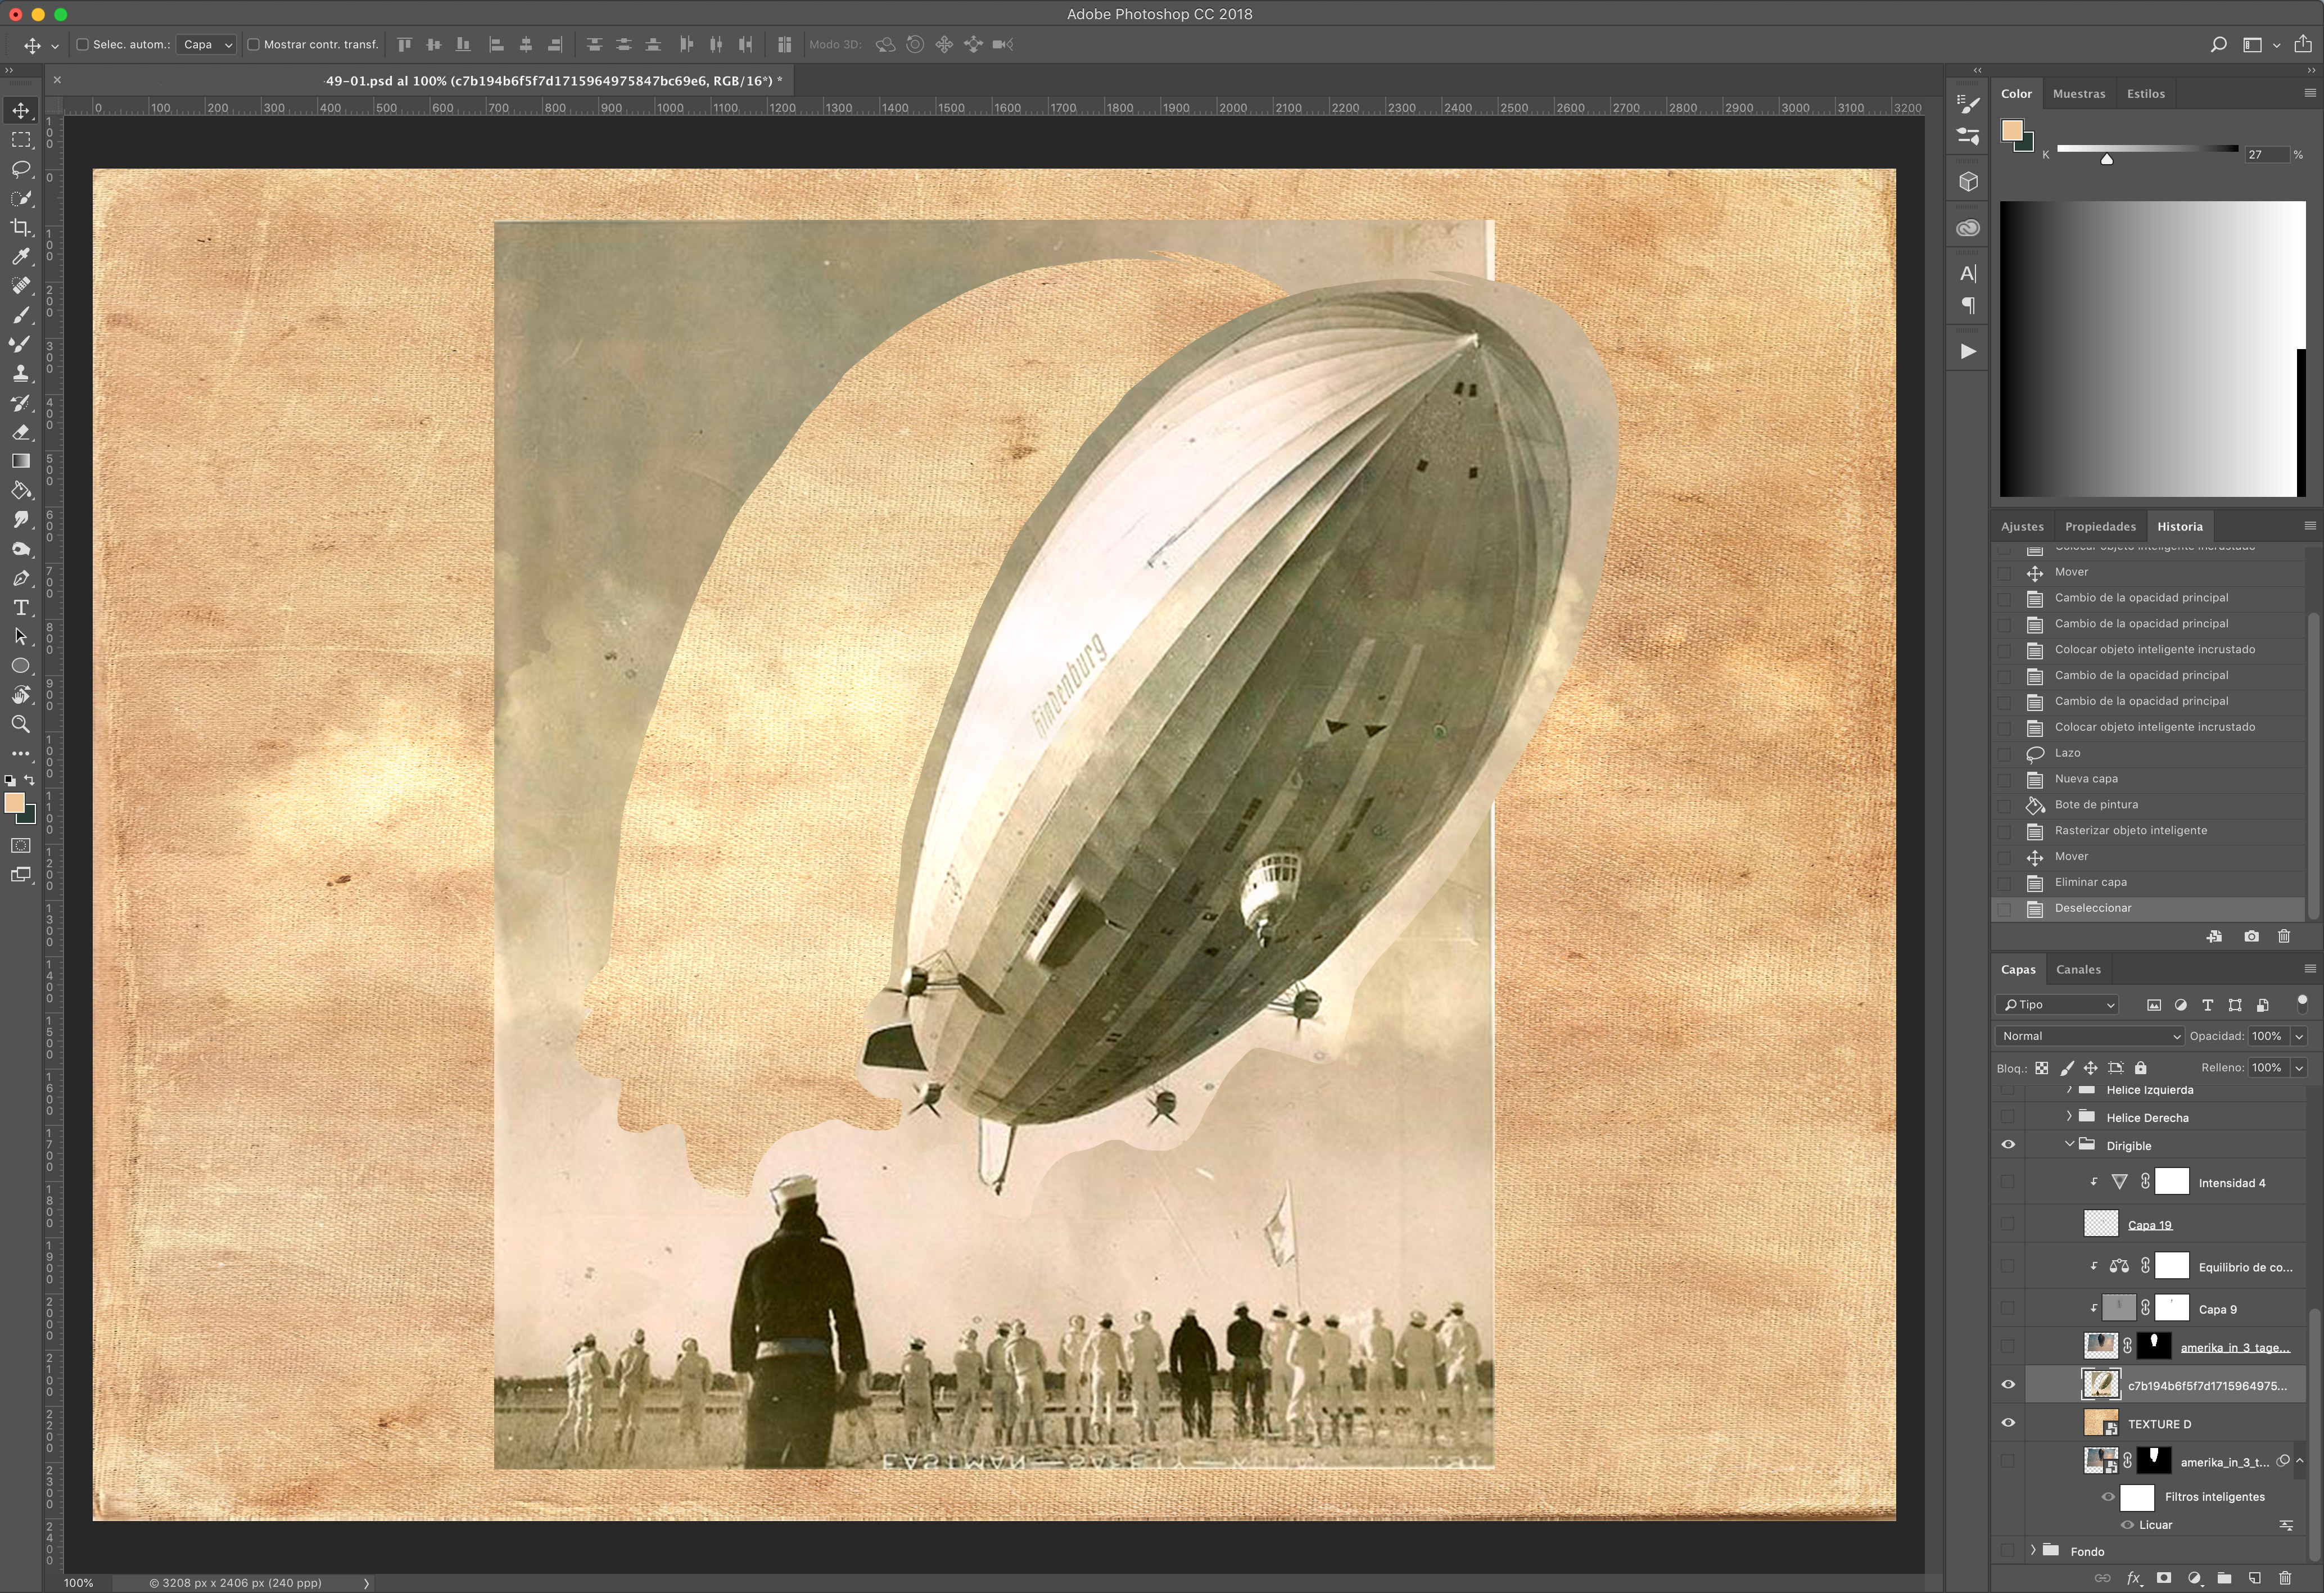Image resolution: width=2324 pixels, height=1593 pixels.
Task: Select the Paint Bucket tool in the toolbox
Action: coord(21,490)
